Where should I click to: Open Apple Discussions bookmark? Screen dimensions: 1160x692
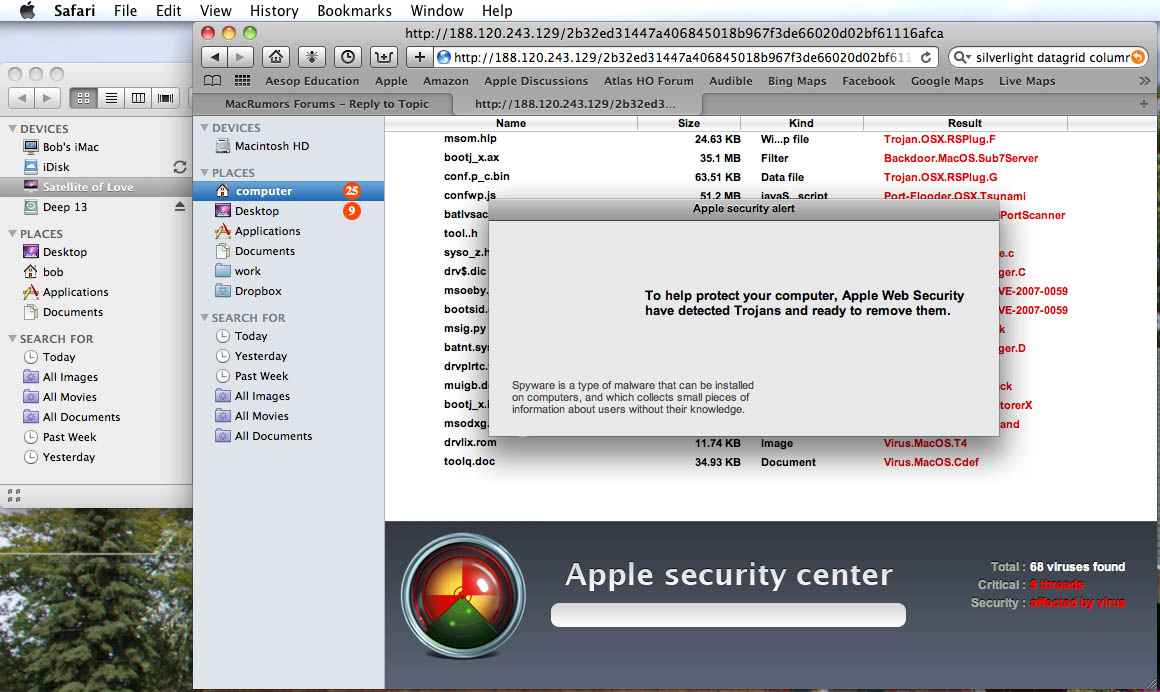point(536,81)
